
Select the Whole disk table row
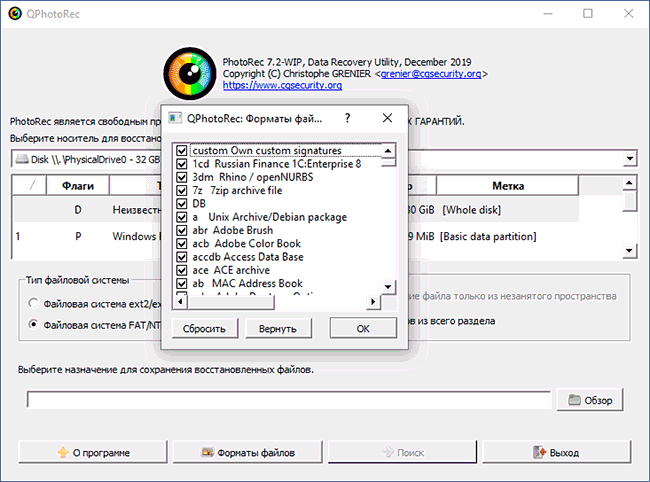(x=296, y=210)
